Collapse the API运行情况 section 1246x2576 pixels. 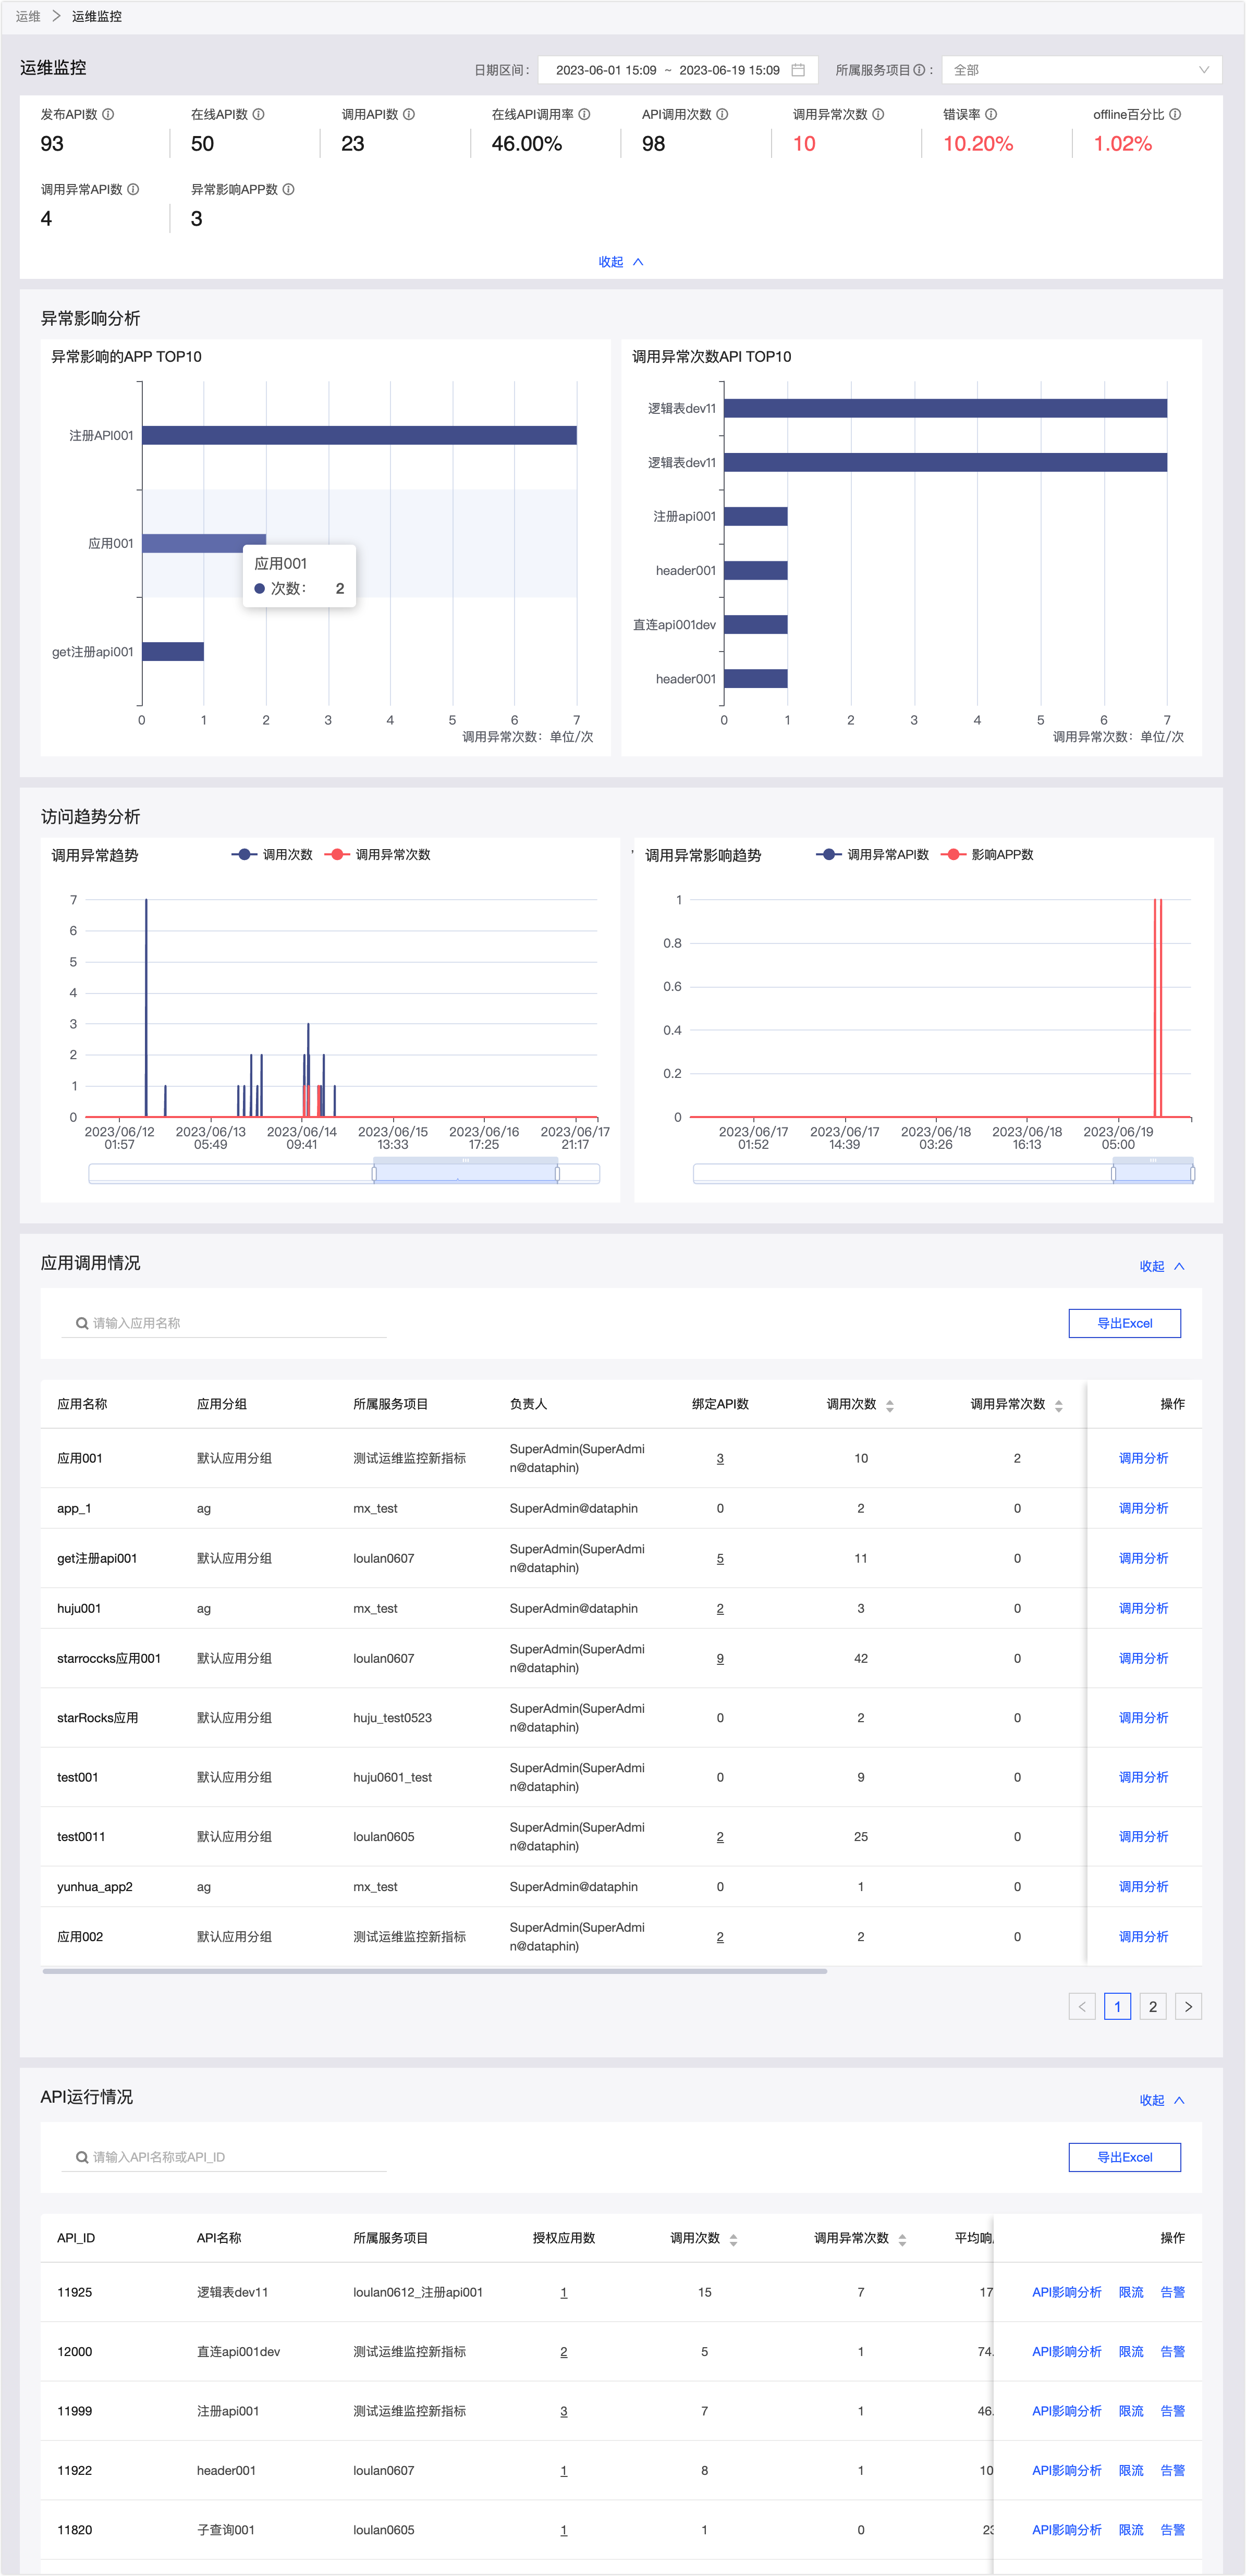point(1162,2100)
